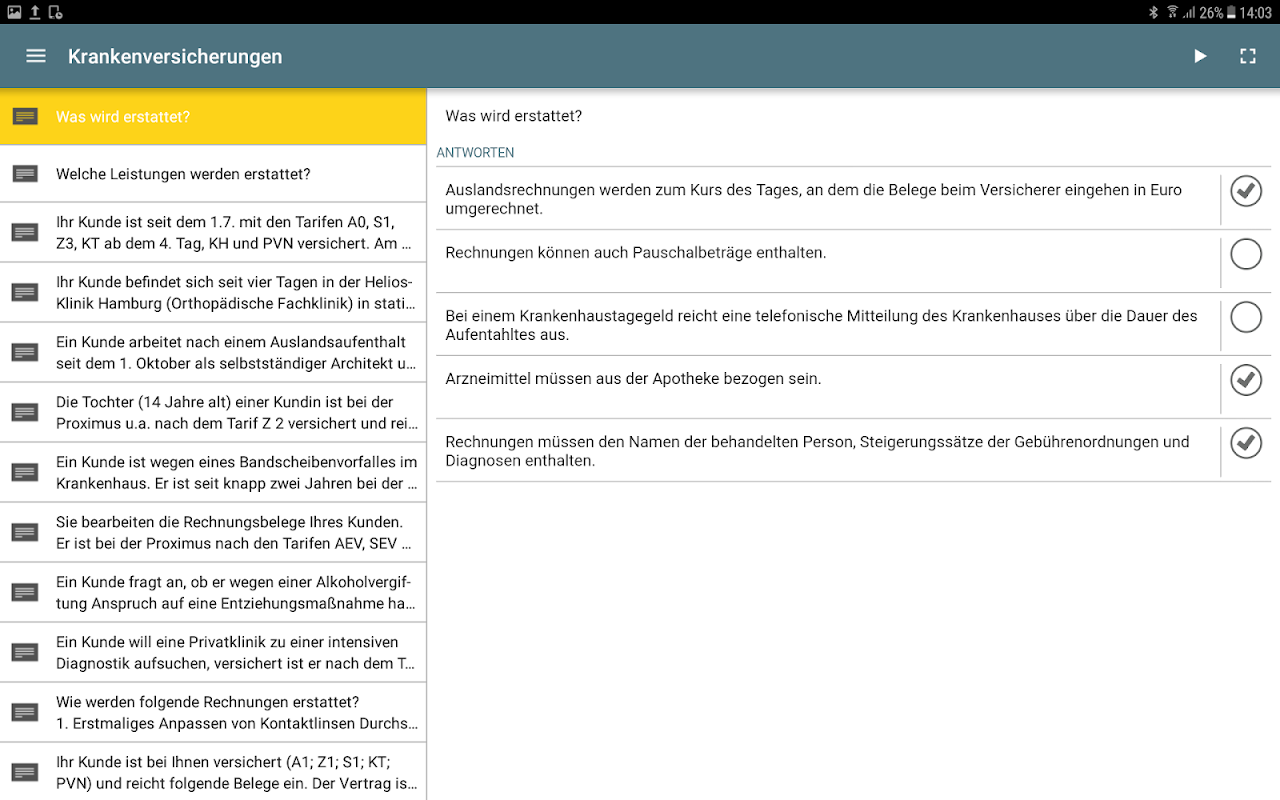Click the 'Krankenversicherungen' title
Screen dimensions: 1280x800
pos(175,57)
